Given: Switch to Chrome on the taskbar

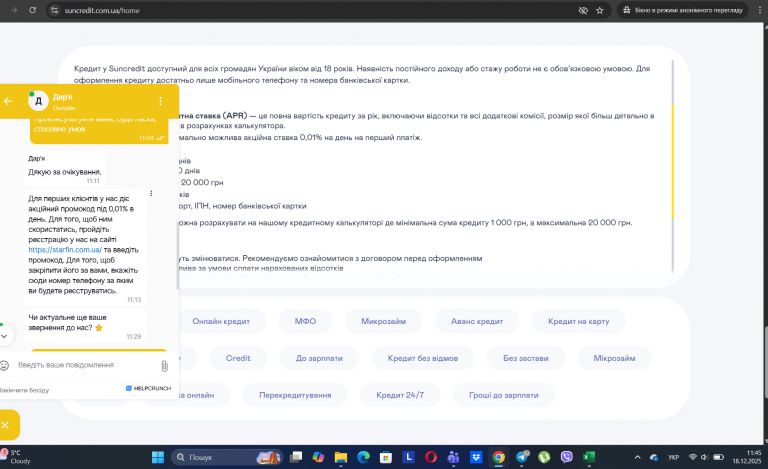Looking at the screenshot, I should click(499, 457).
